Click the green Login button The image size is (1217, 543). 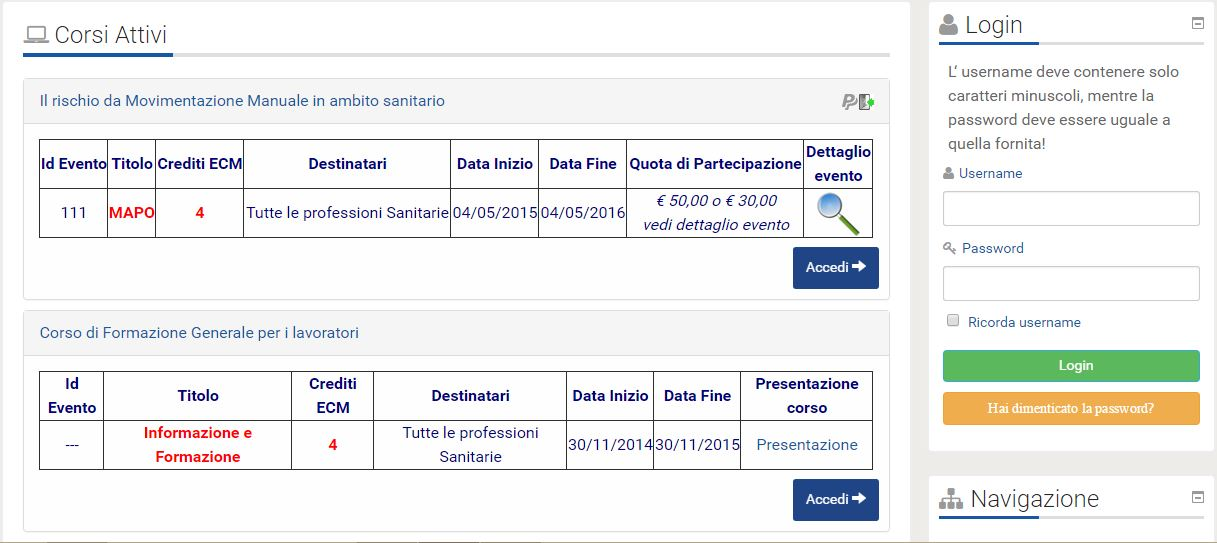pyautogui.click(x=1071, y=366)
